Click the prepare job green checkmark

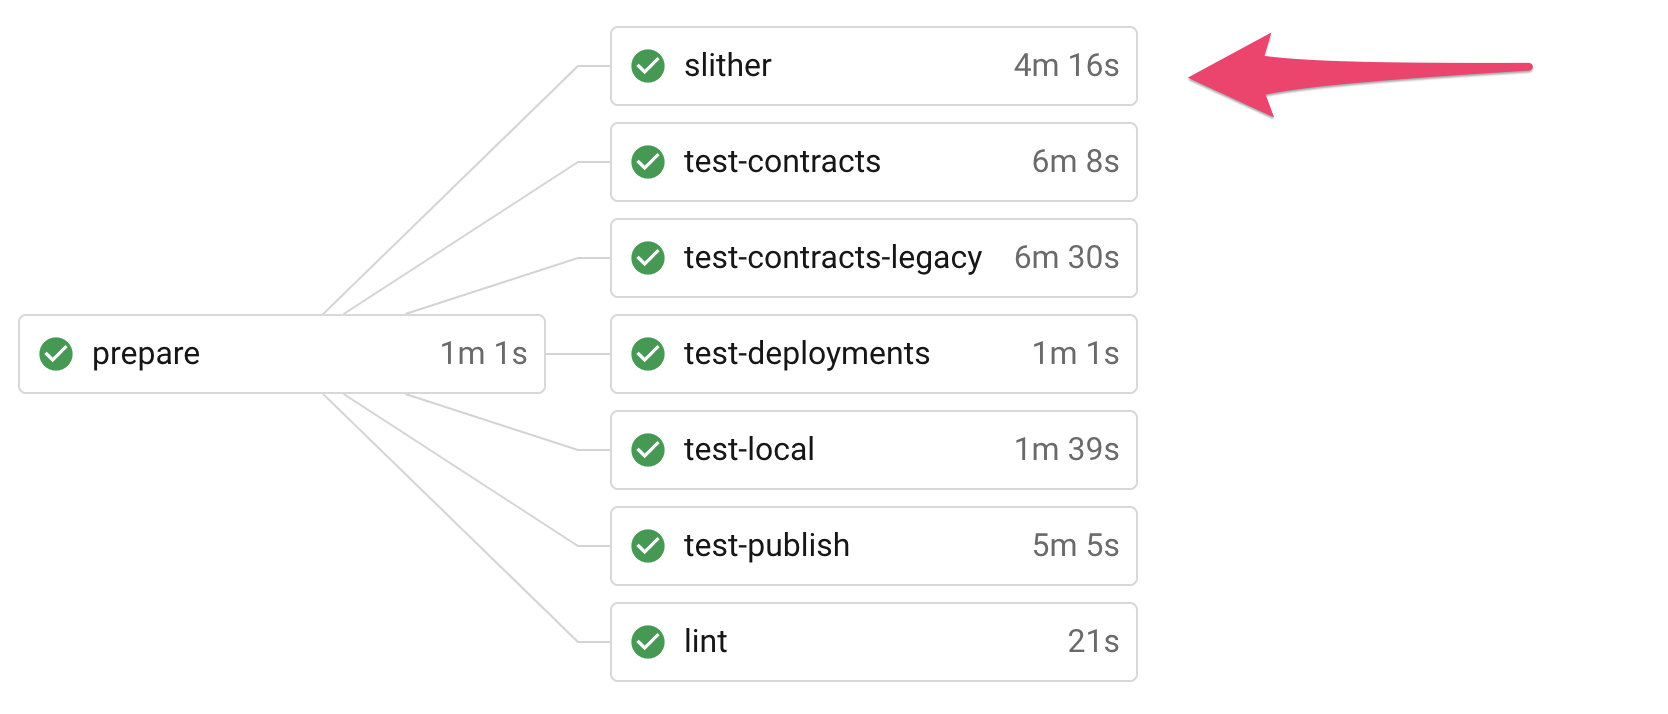coord(56,354)
